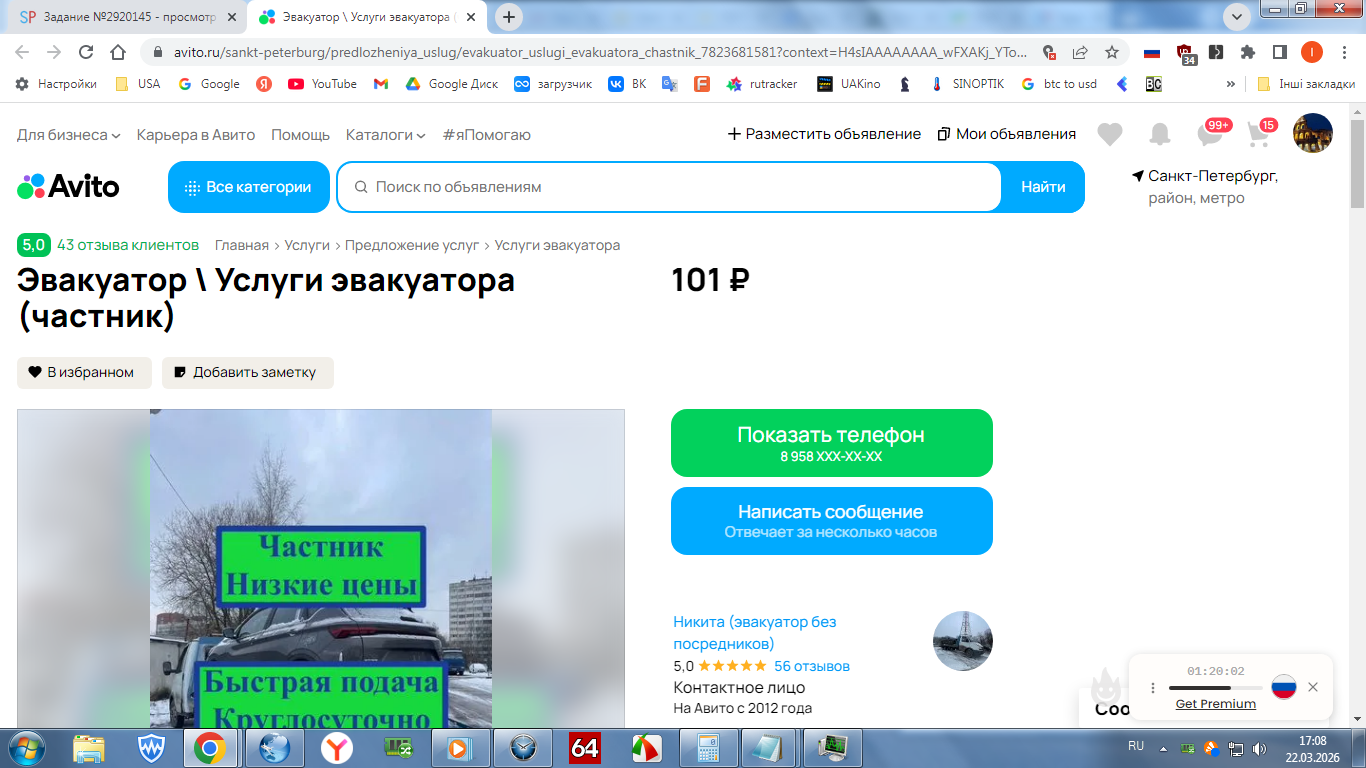Click Карьера в Авито menu link
This screenshot has width=1366, height=768.
(x=196, y=134)
